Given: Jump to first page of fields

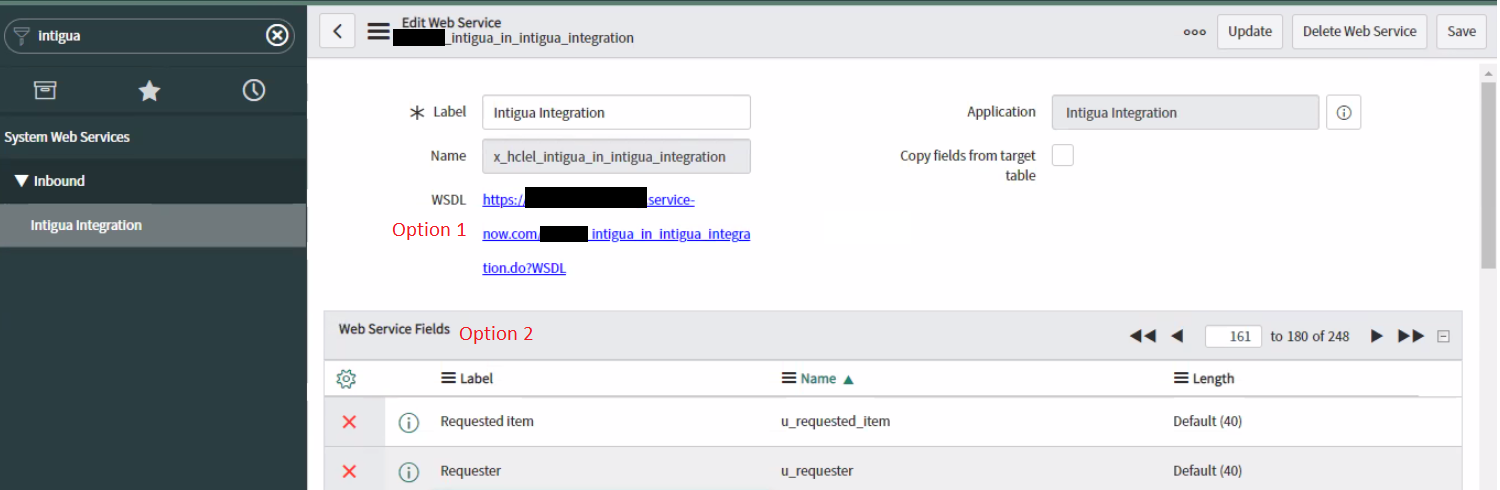Looking at the screenshot, I should pos(1142,336).
